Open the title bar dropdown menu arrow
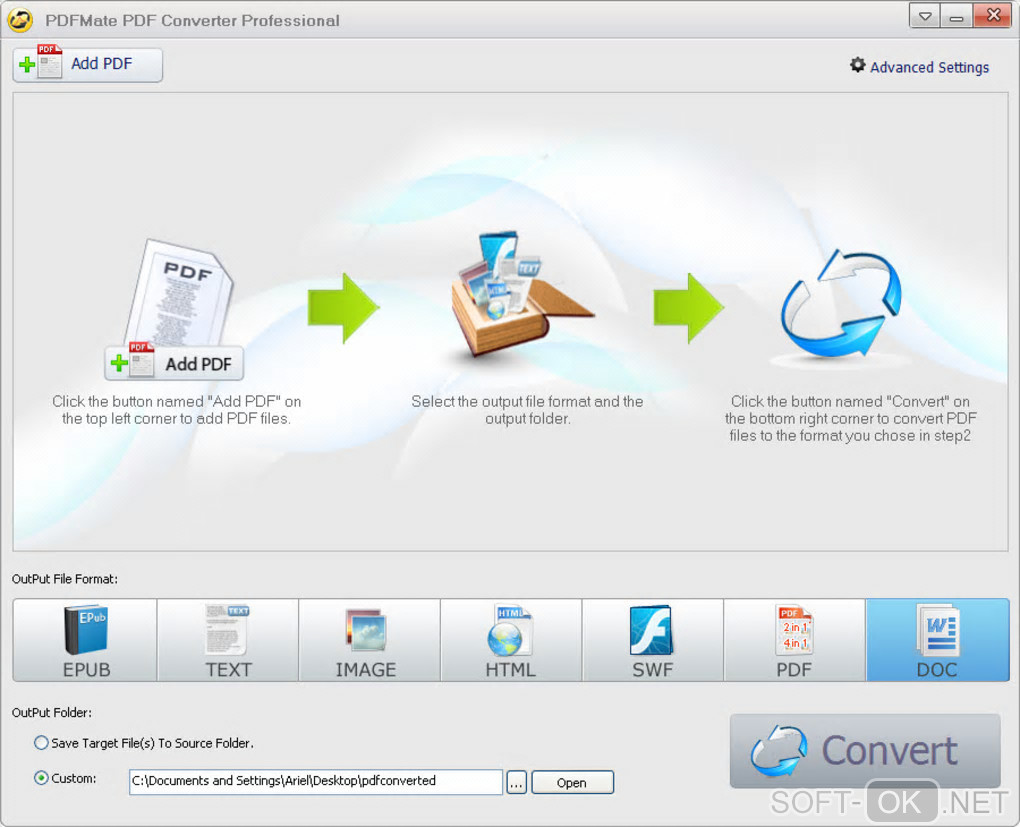The height and width of the screenshot is (827, 1020). (924, 16)
